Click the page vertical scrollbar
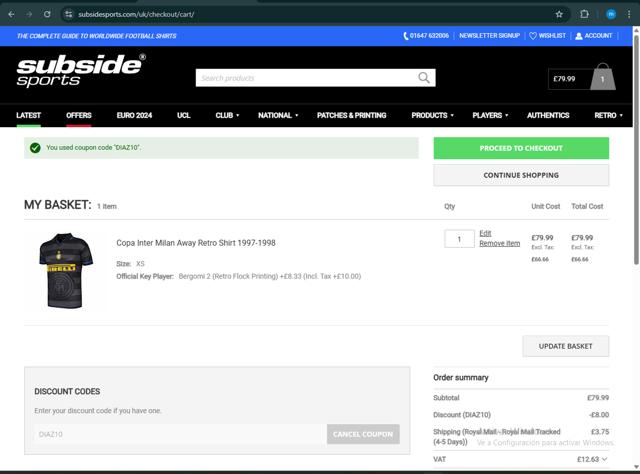The image size is (640, 474). coord(636,151)
